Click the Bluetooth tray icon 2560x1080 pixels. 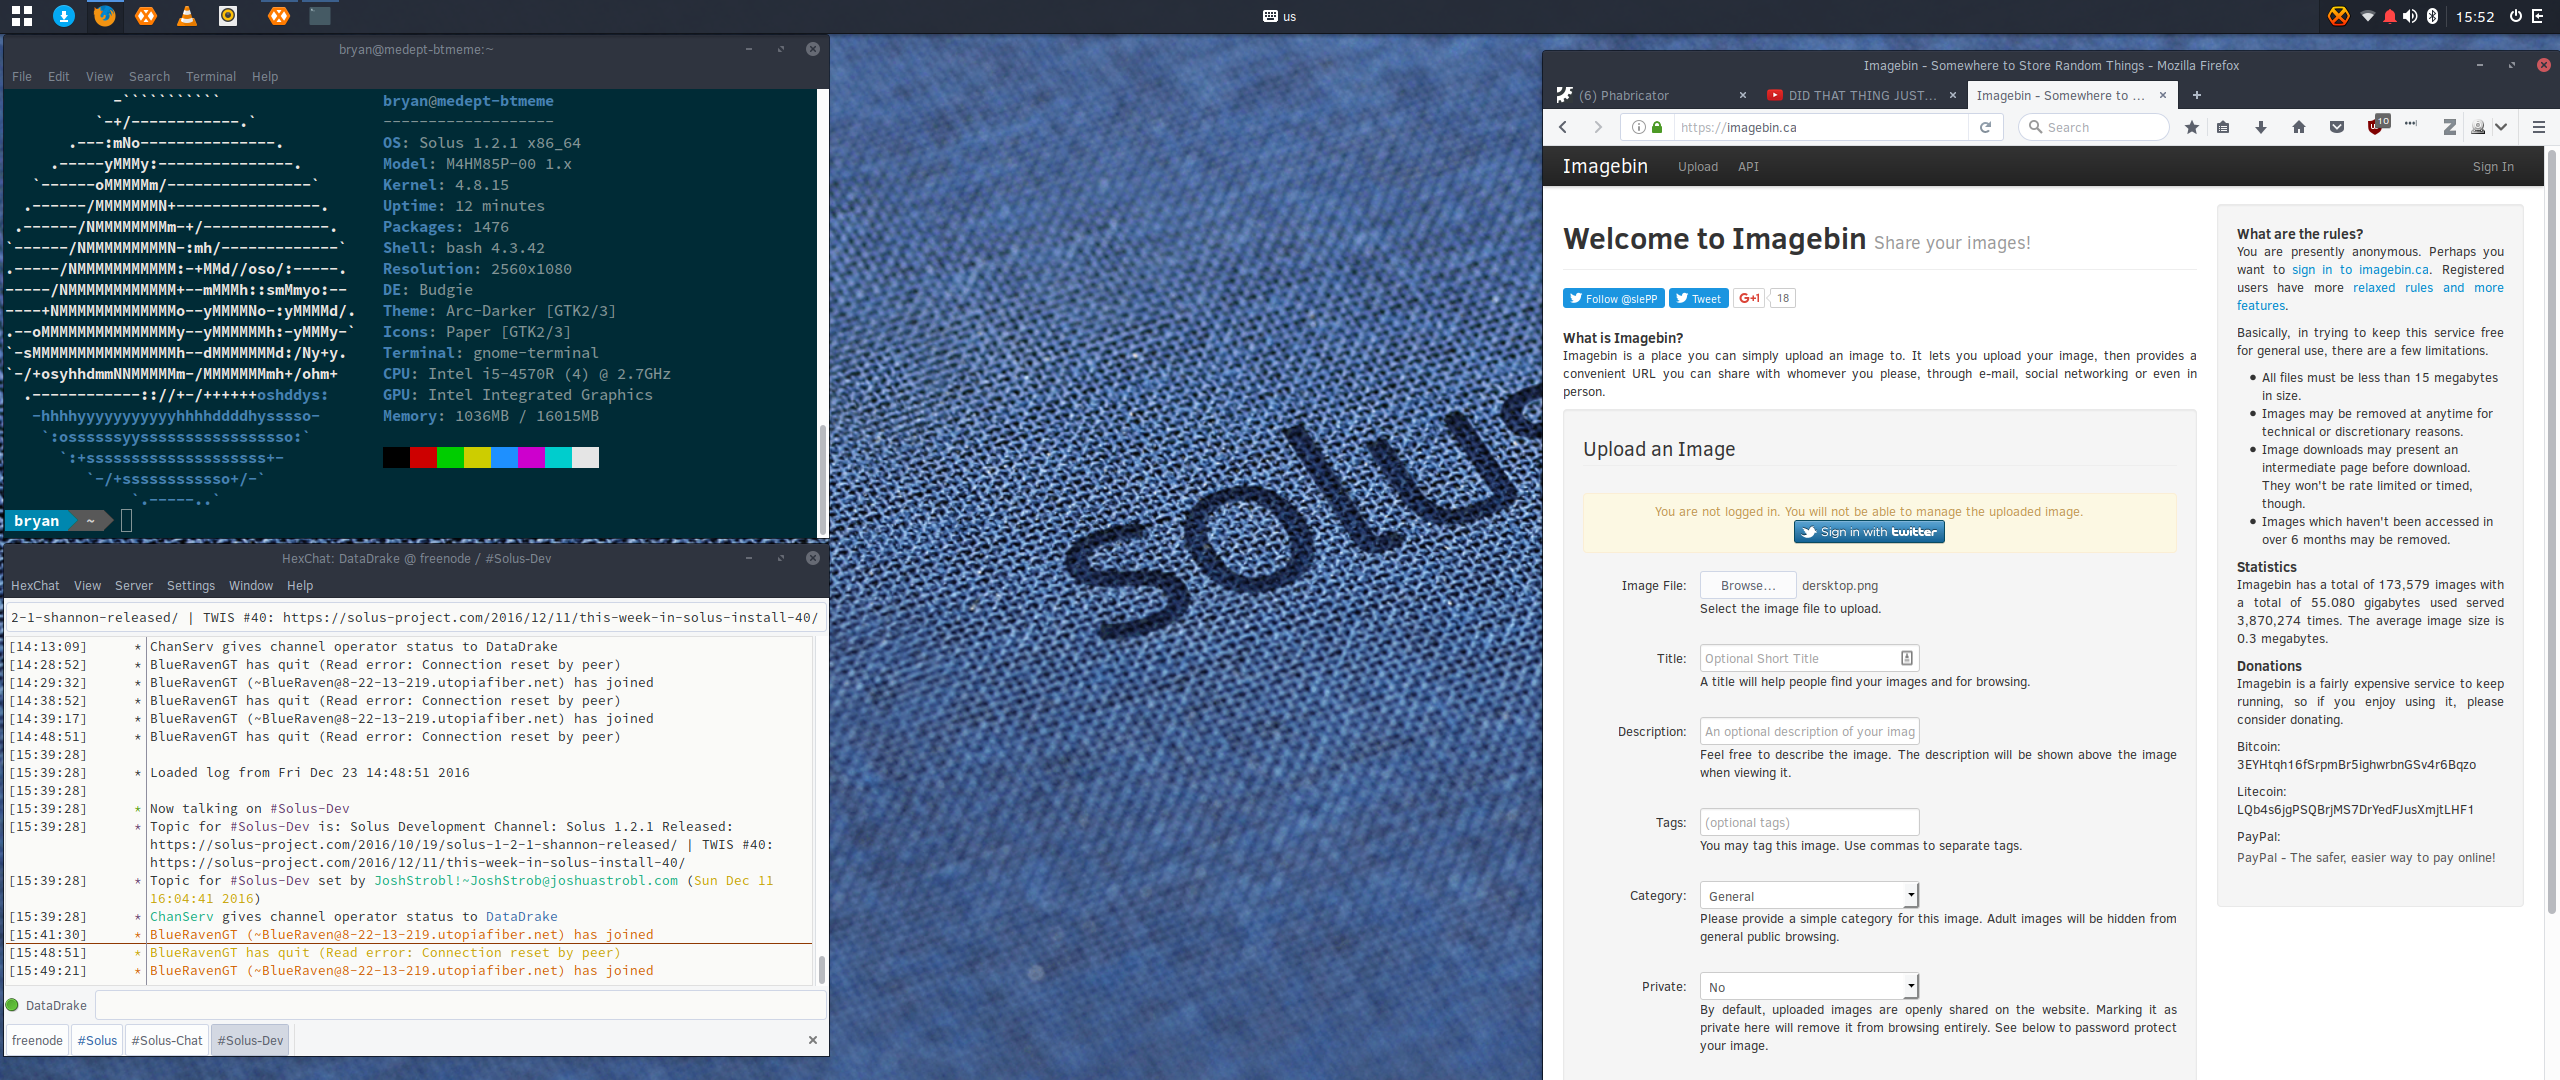tap(2432, 16)
